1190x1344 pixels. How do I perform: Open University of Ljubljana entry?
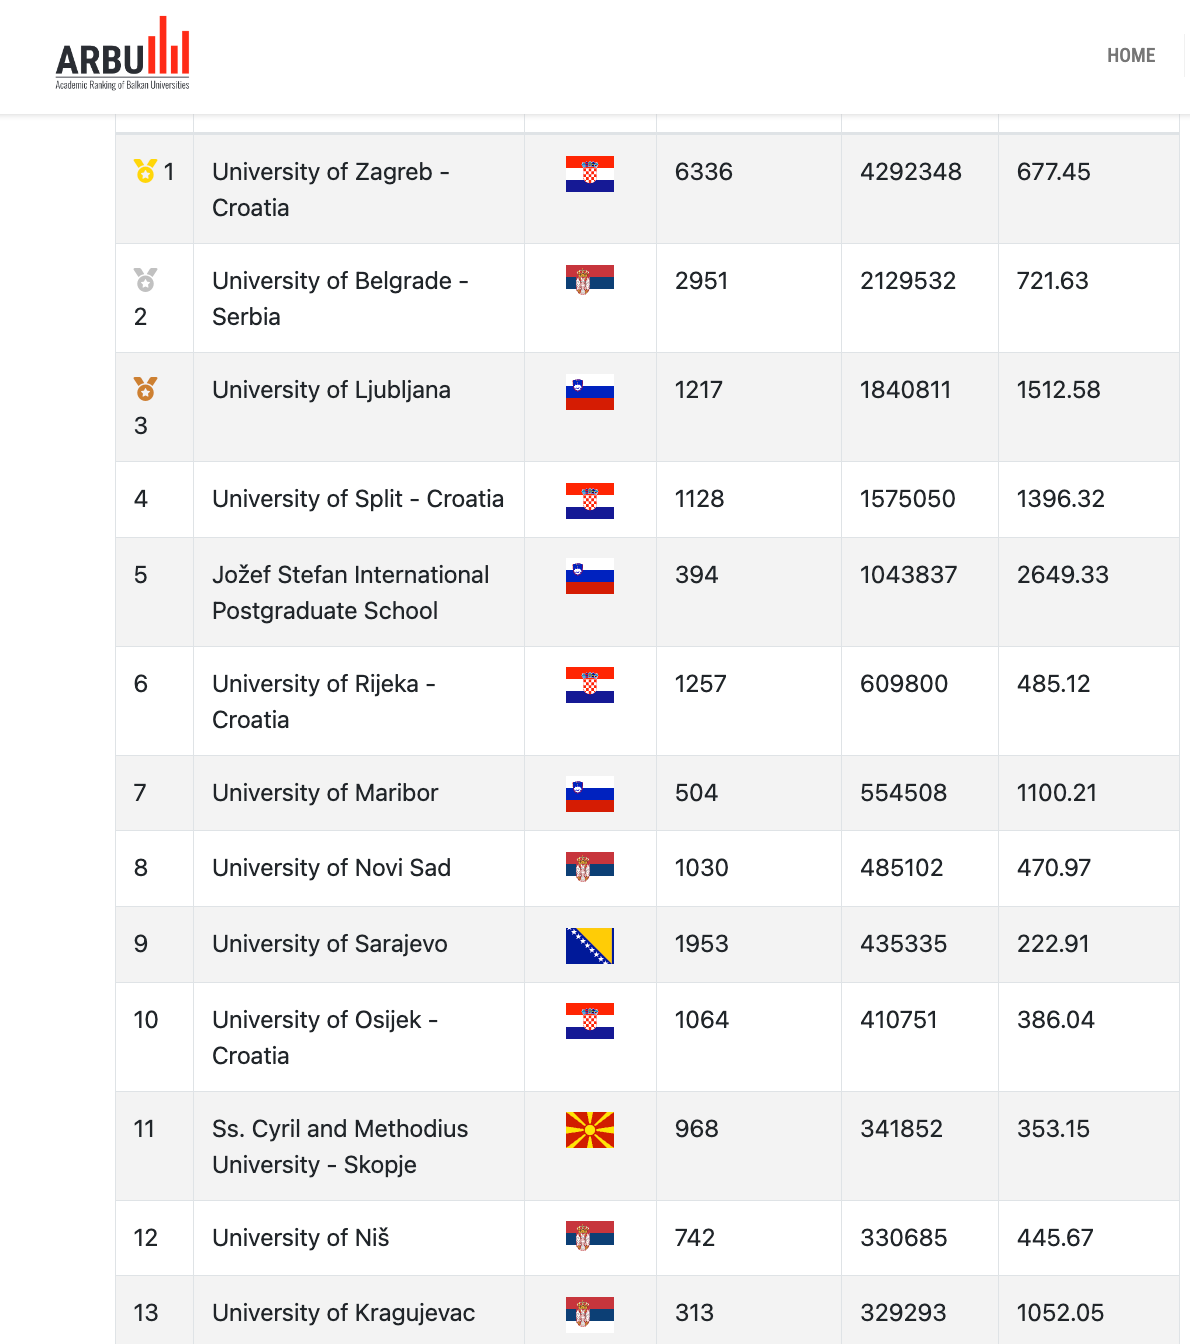(331, 390)
